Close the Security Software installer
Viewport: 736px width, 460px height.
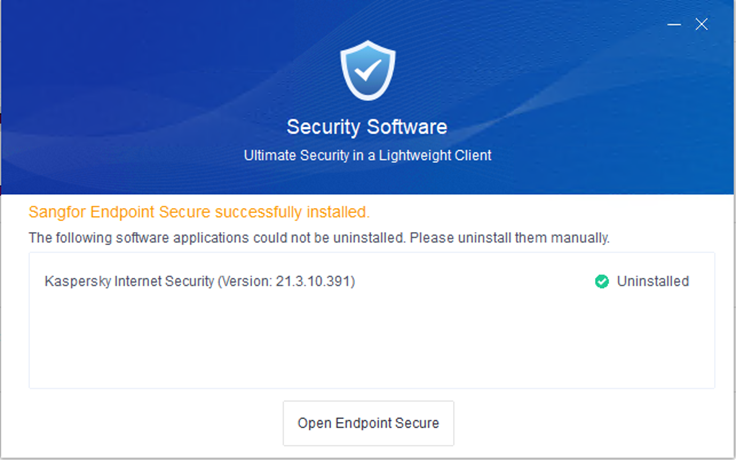click(x=702, y=25)
